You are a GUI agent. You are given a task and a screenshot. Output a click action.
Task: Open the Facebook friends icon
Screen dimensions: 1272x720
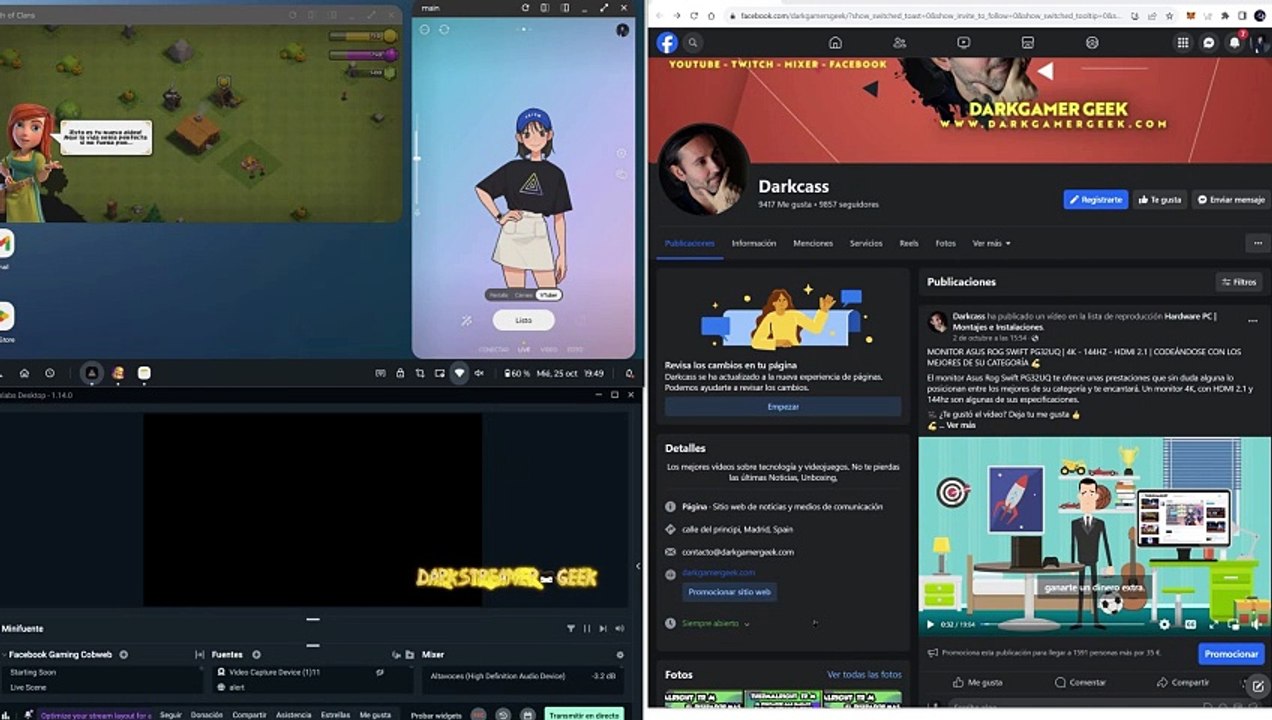(899, 43)
